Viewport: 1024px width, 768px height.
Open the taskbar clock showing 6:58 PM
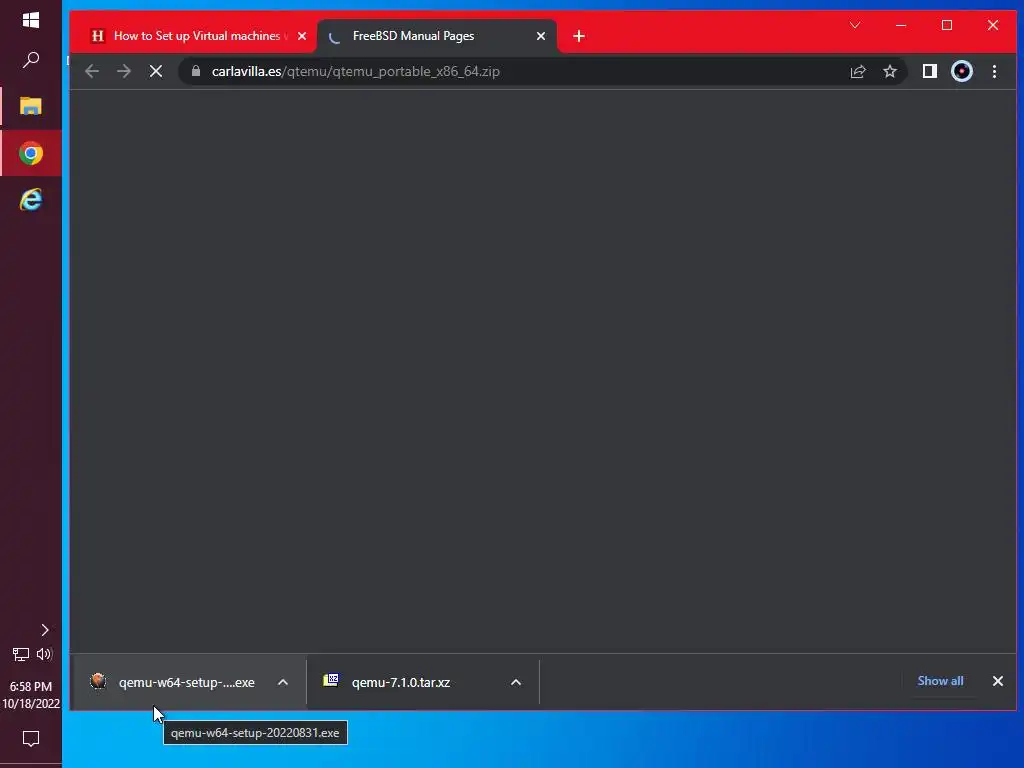pyautogui.click(x=31, y=695)
